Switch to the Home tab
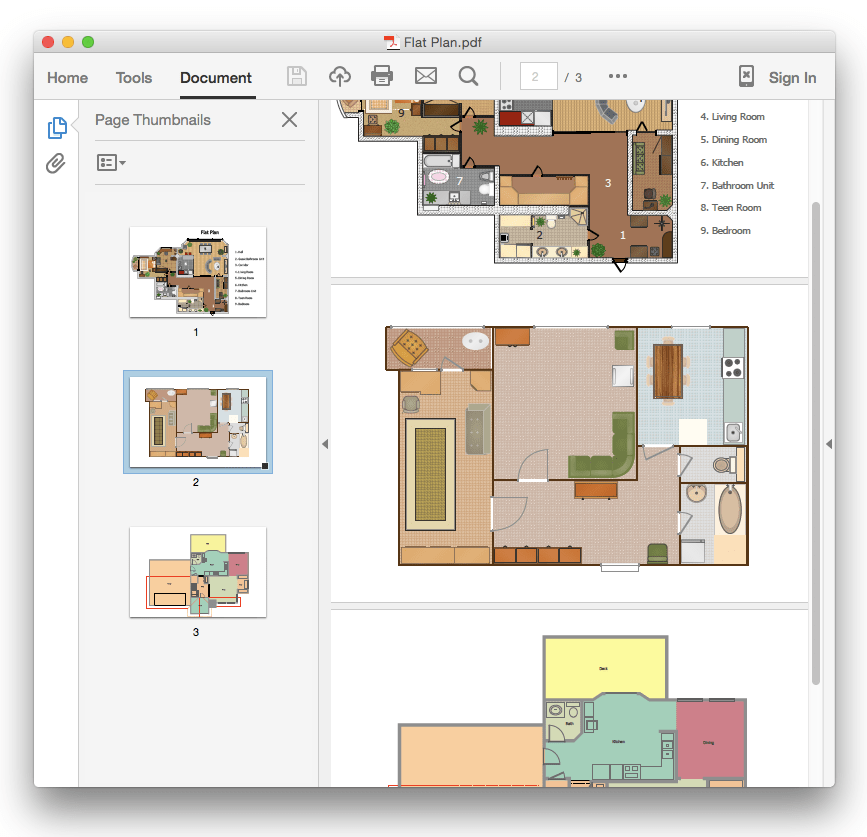The height and width of the screenshot is (837, 867). (67, 77)
